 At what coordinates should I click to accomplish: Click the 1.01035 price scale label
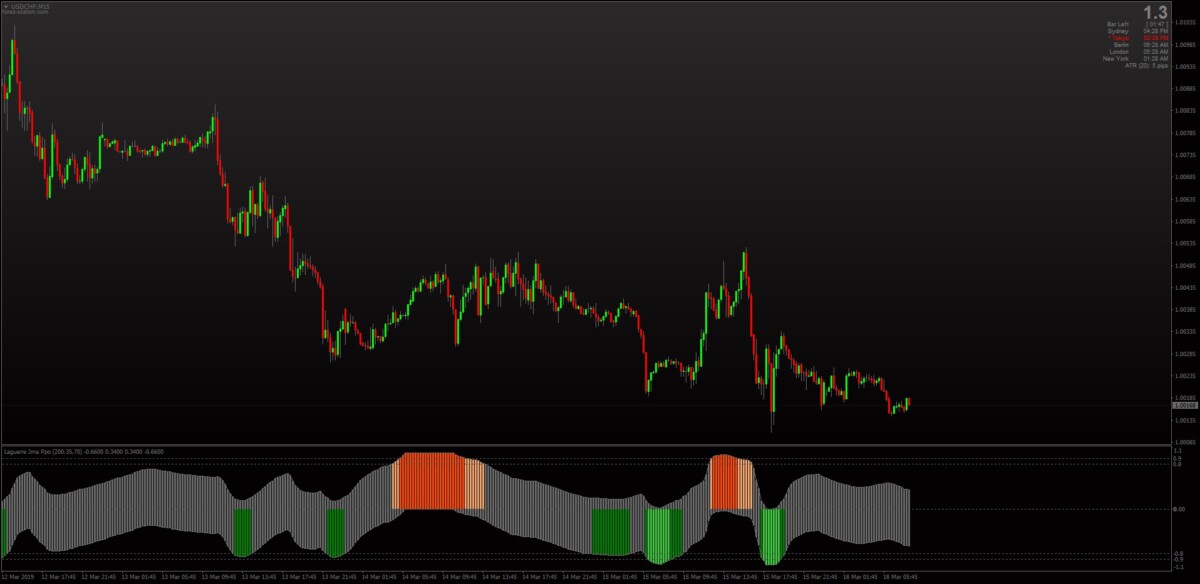click(x=1185, y=21)
